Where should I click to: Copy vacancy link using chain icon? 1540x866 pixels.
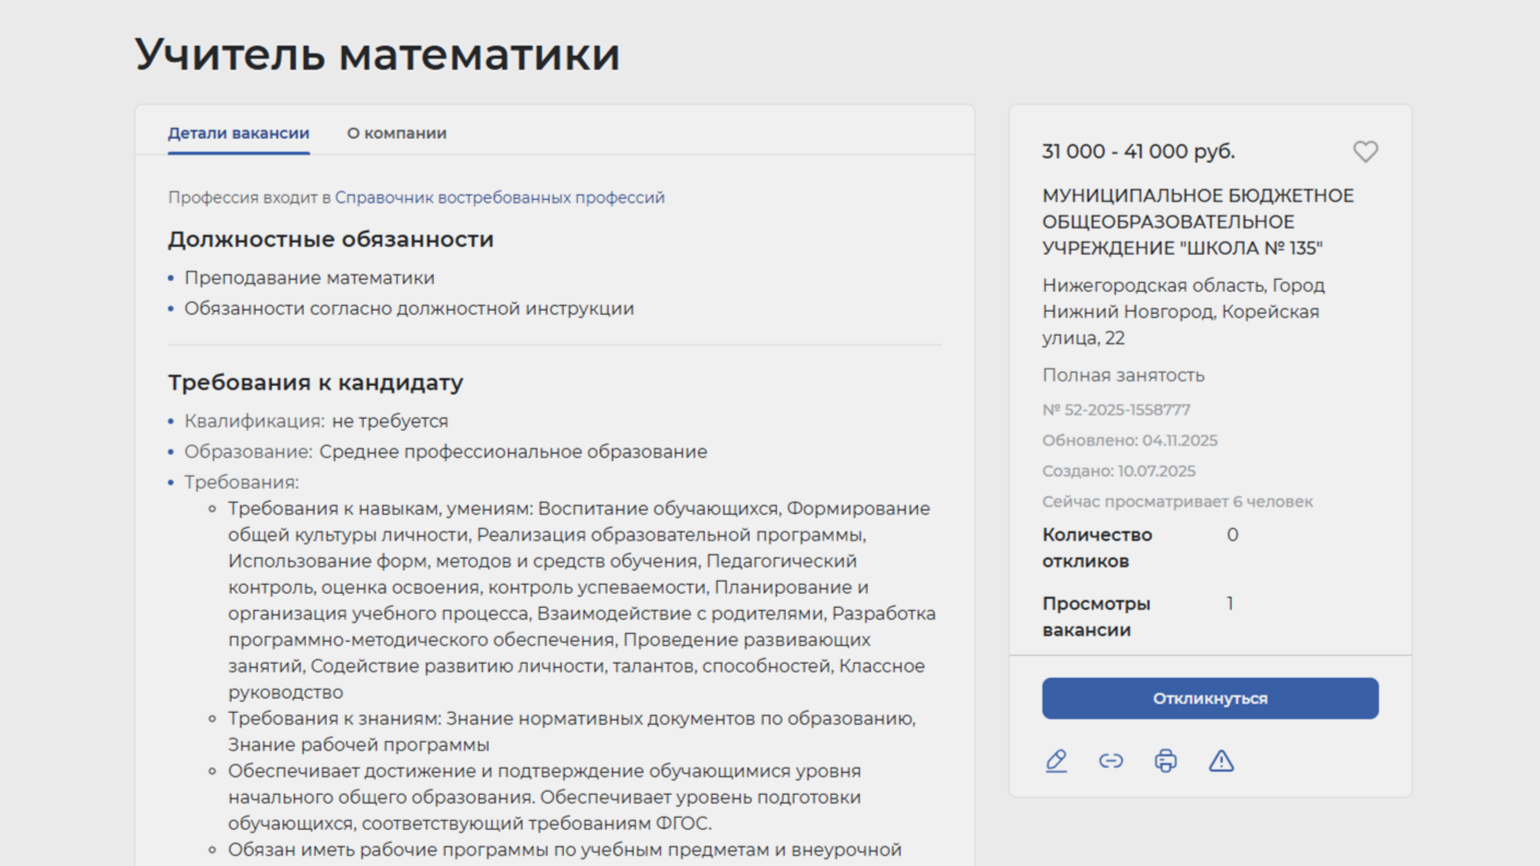(x=1111, y=761)
